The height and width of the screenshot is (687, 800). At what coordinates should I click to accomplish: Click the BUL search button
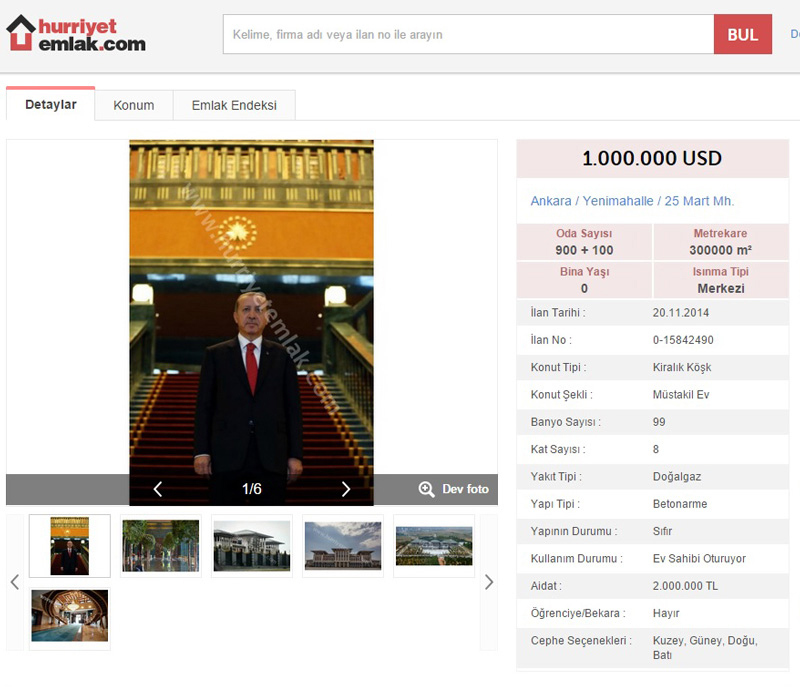742,35
